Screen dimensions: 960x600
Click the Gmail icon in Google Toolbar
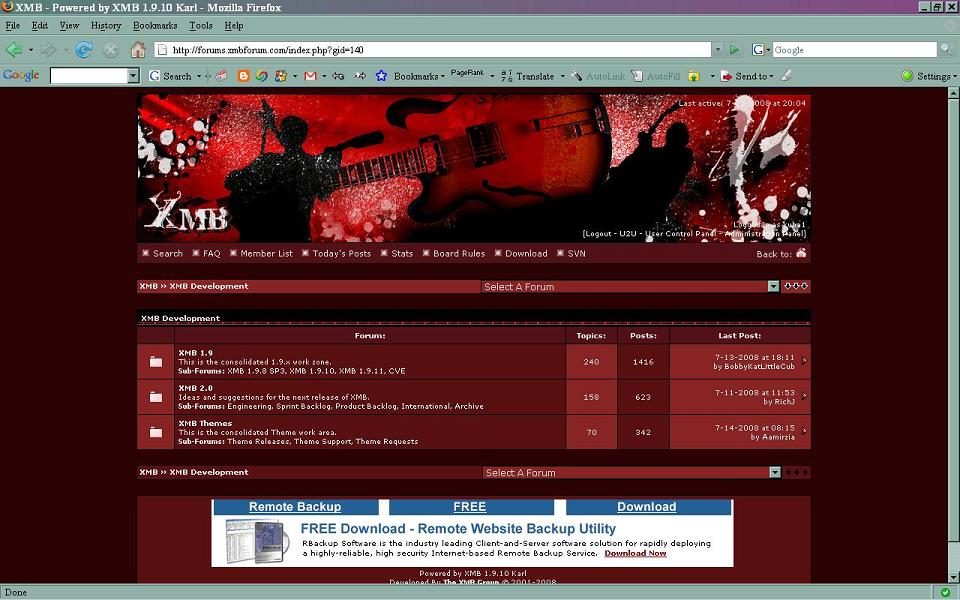(310, 76)
